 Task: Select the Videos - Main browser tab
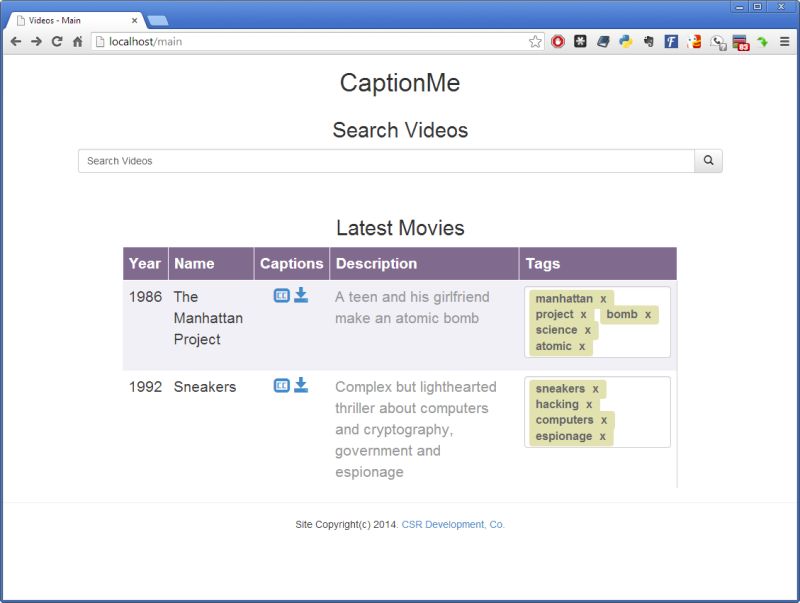(x=70, y=18)
